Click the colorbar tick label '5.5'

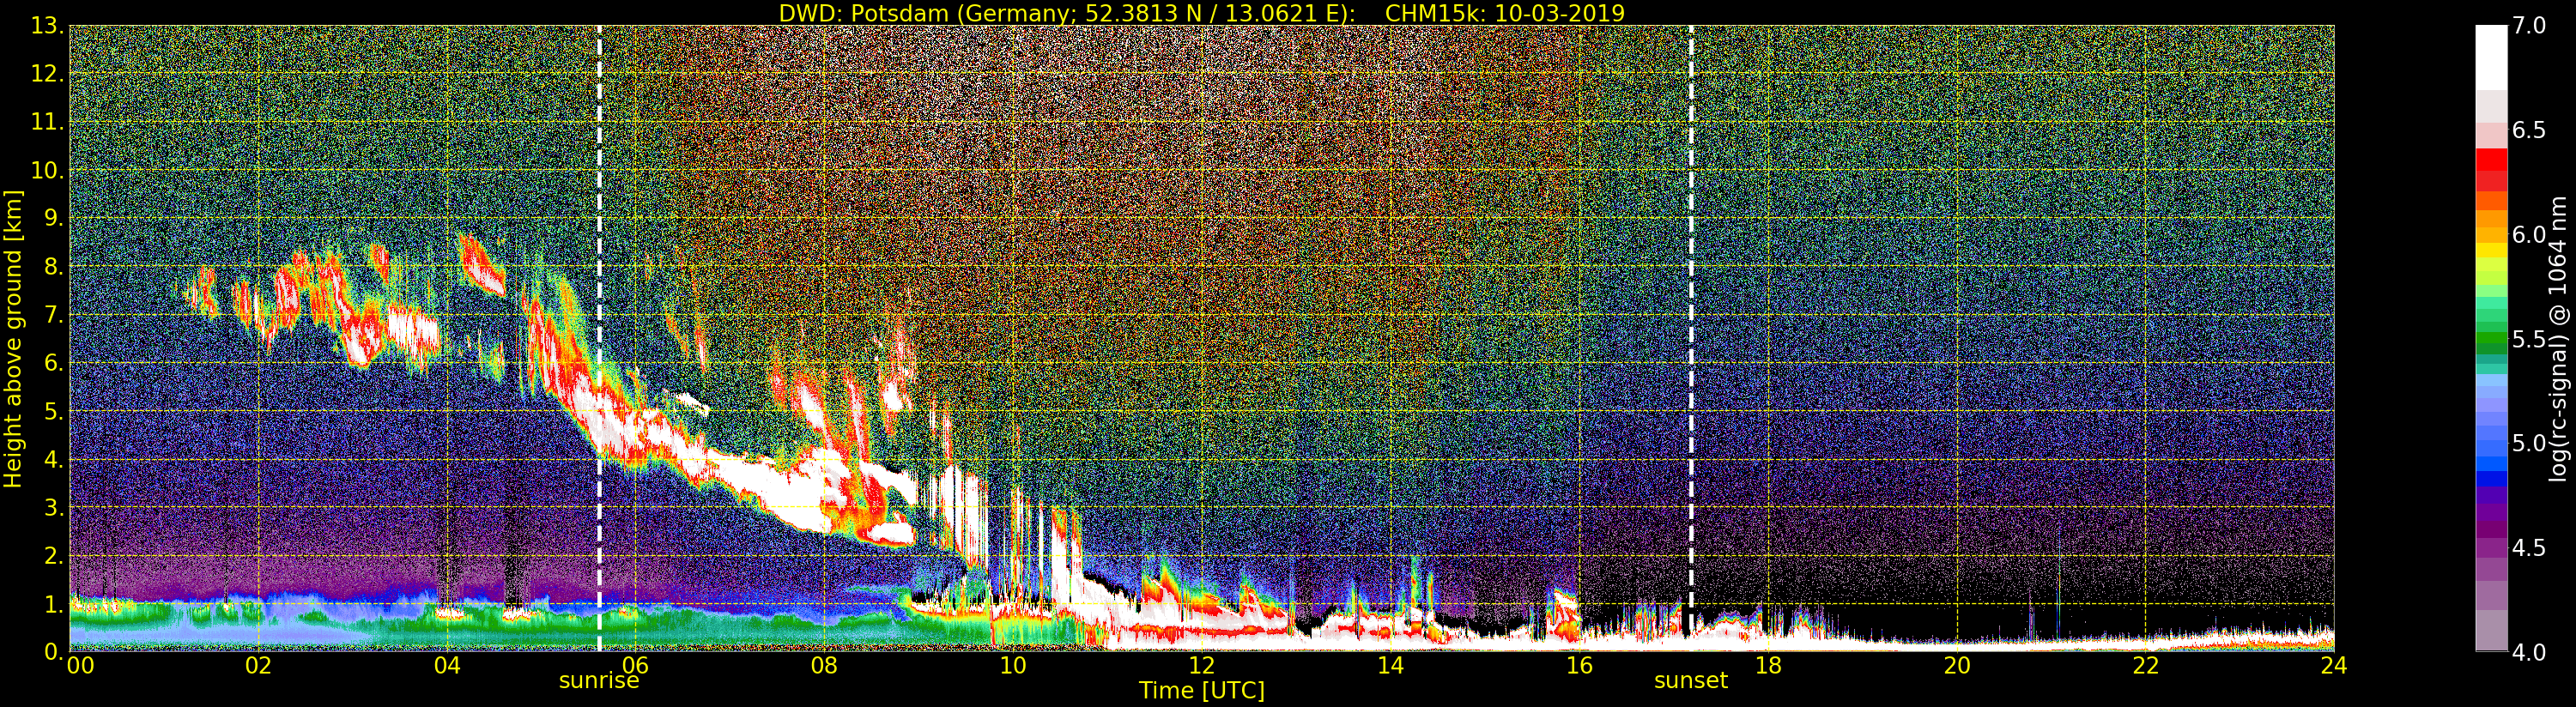(2528, 339)
